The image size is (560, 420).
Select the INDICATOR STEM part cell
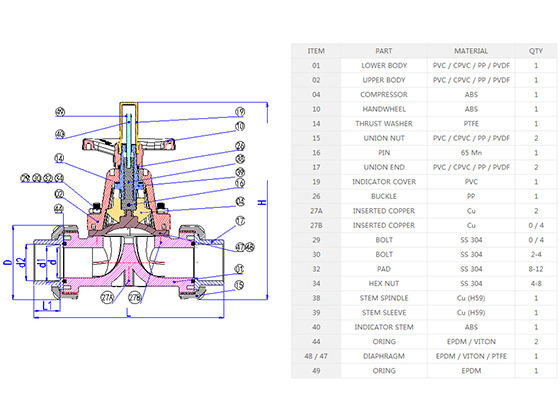[x=384, y=327]
